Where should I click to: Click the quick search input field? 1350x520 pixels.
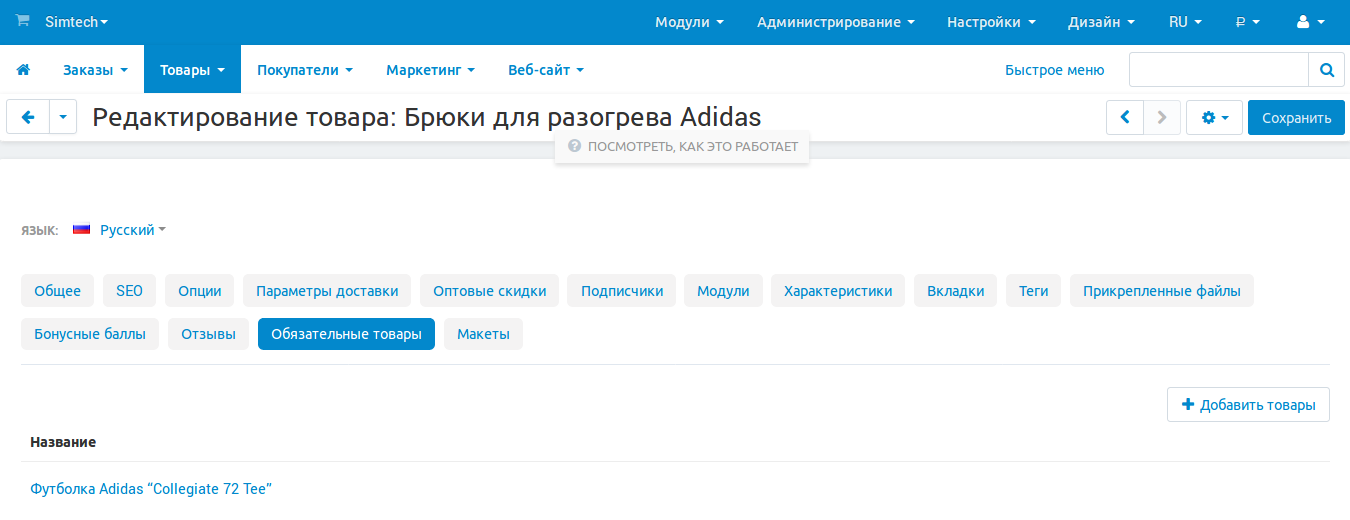1218,70
